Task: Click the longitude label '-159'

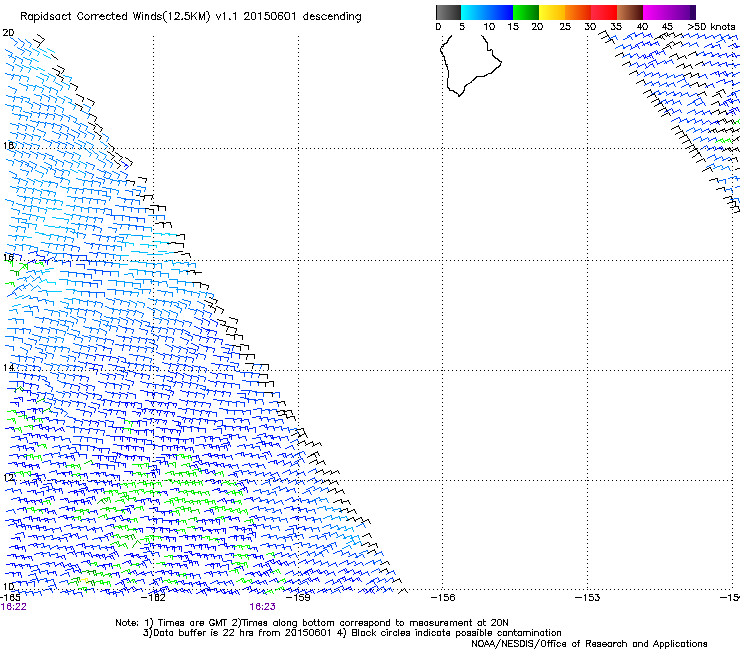Action: pyautogui.click(x=299, y=598)
